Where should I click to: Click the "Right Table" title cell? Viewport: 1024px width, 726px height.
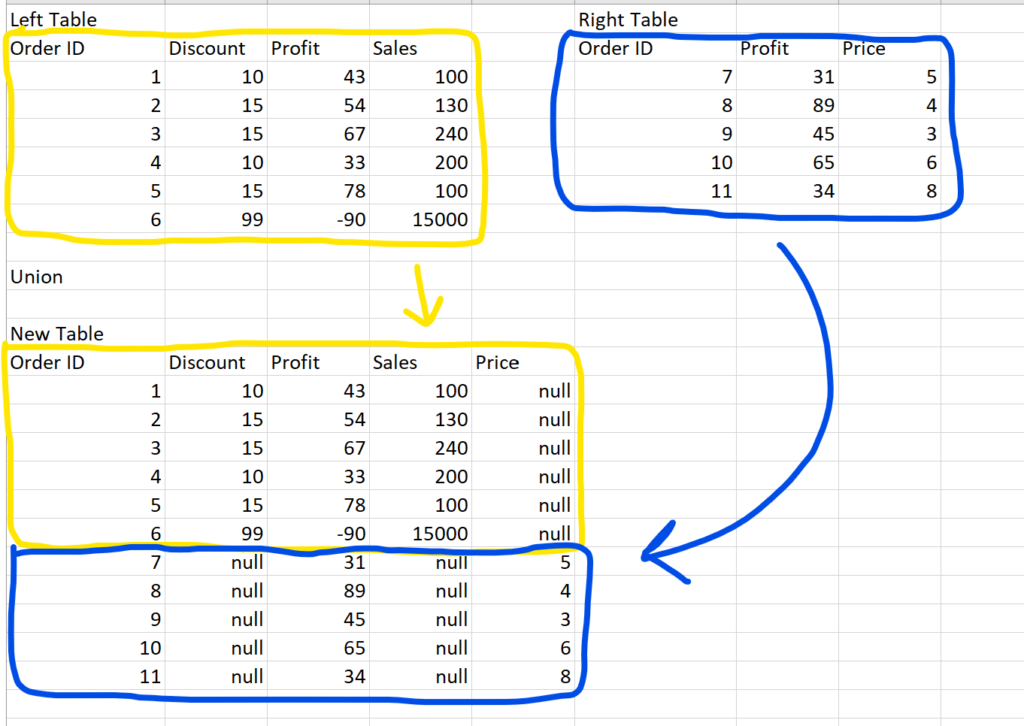click(628, 19)
